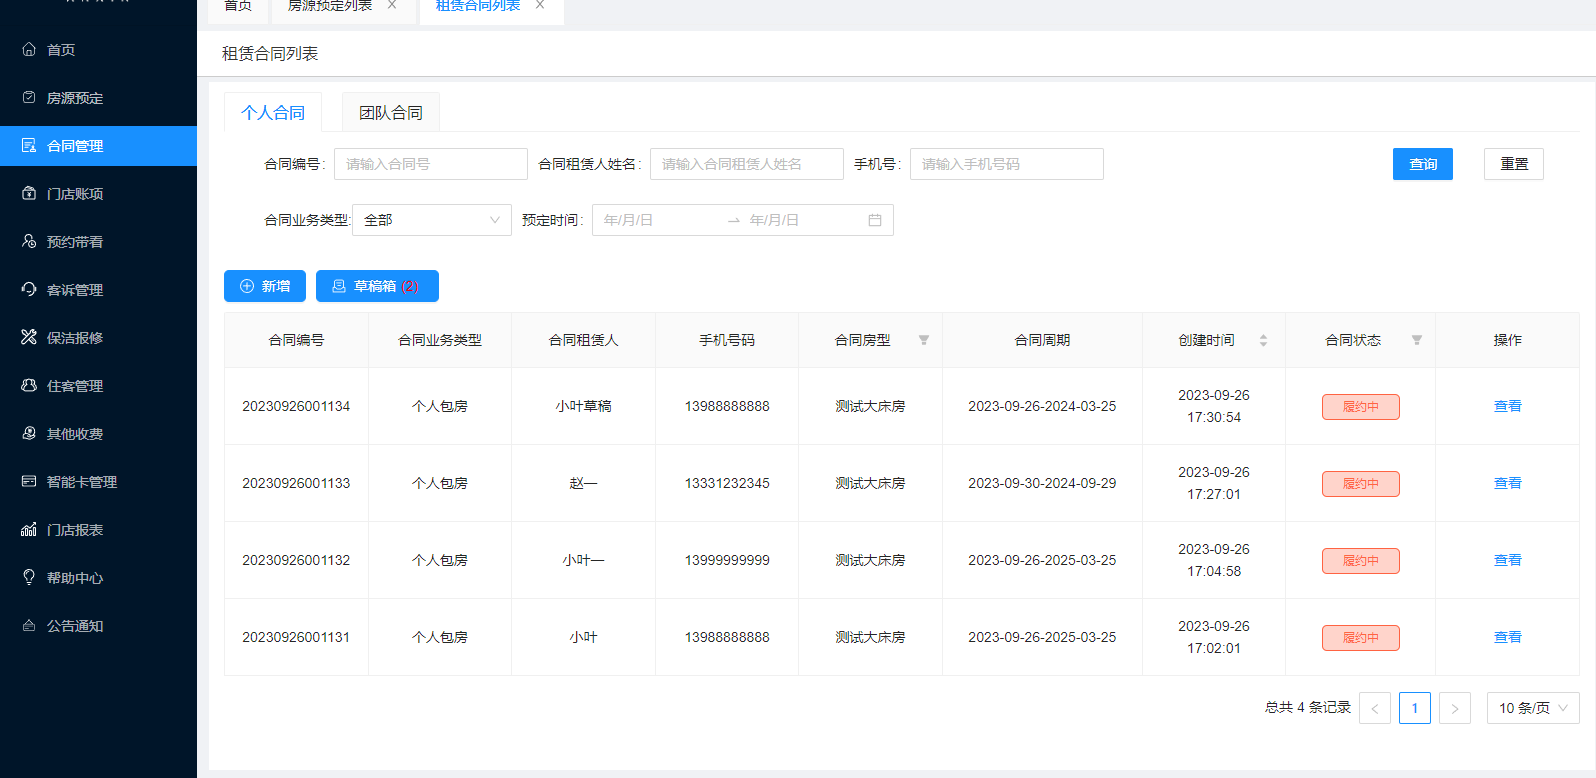Click the 新增 add button

265,286
